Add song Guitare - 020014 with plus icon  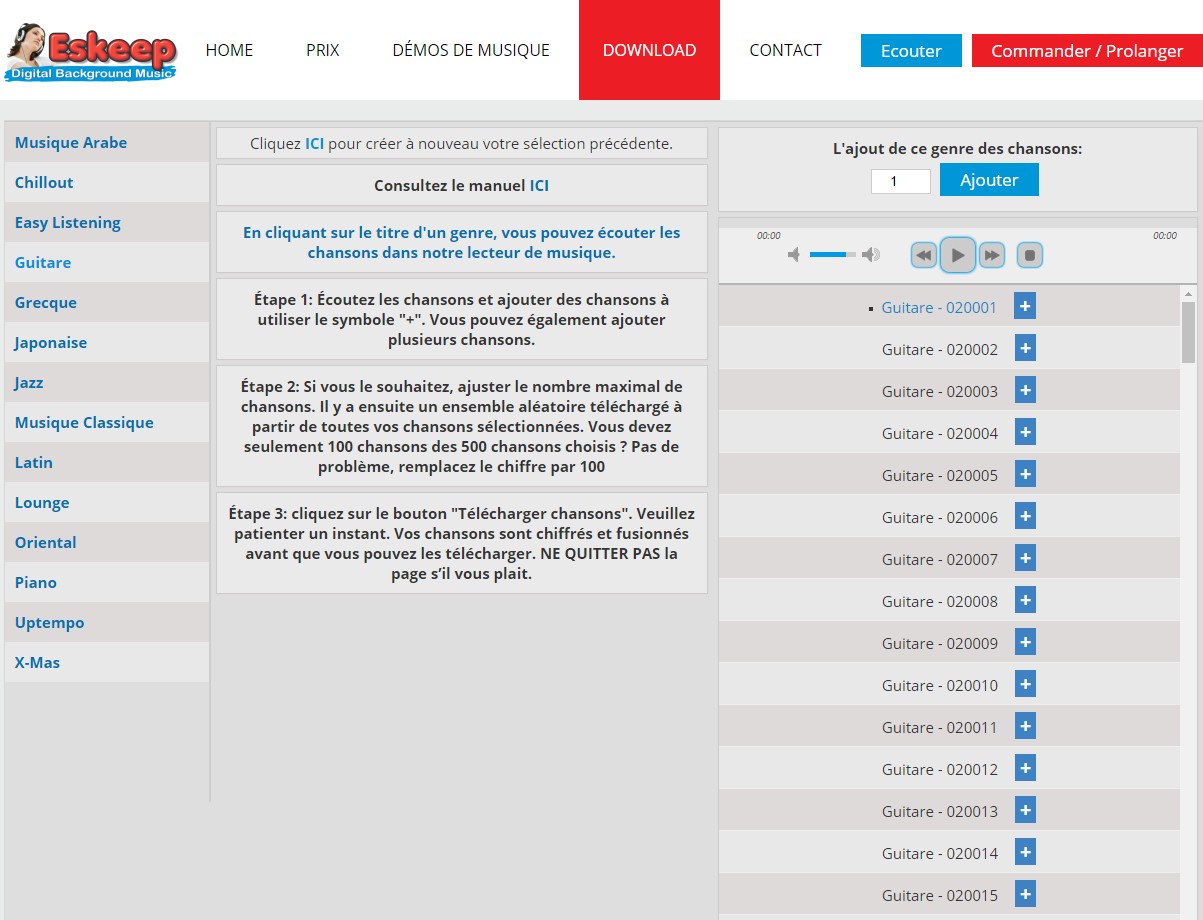[x=1025, y=852]
